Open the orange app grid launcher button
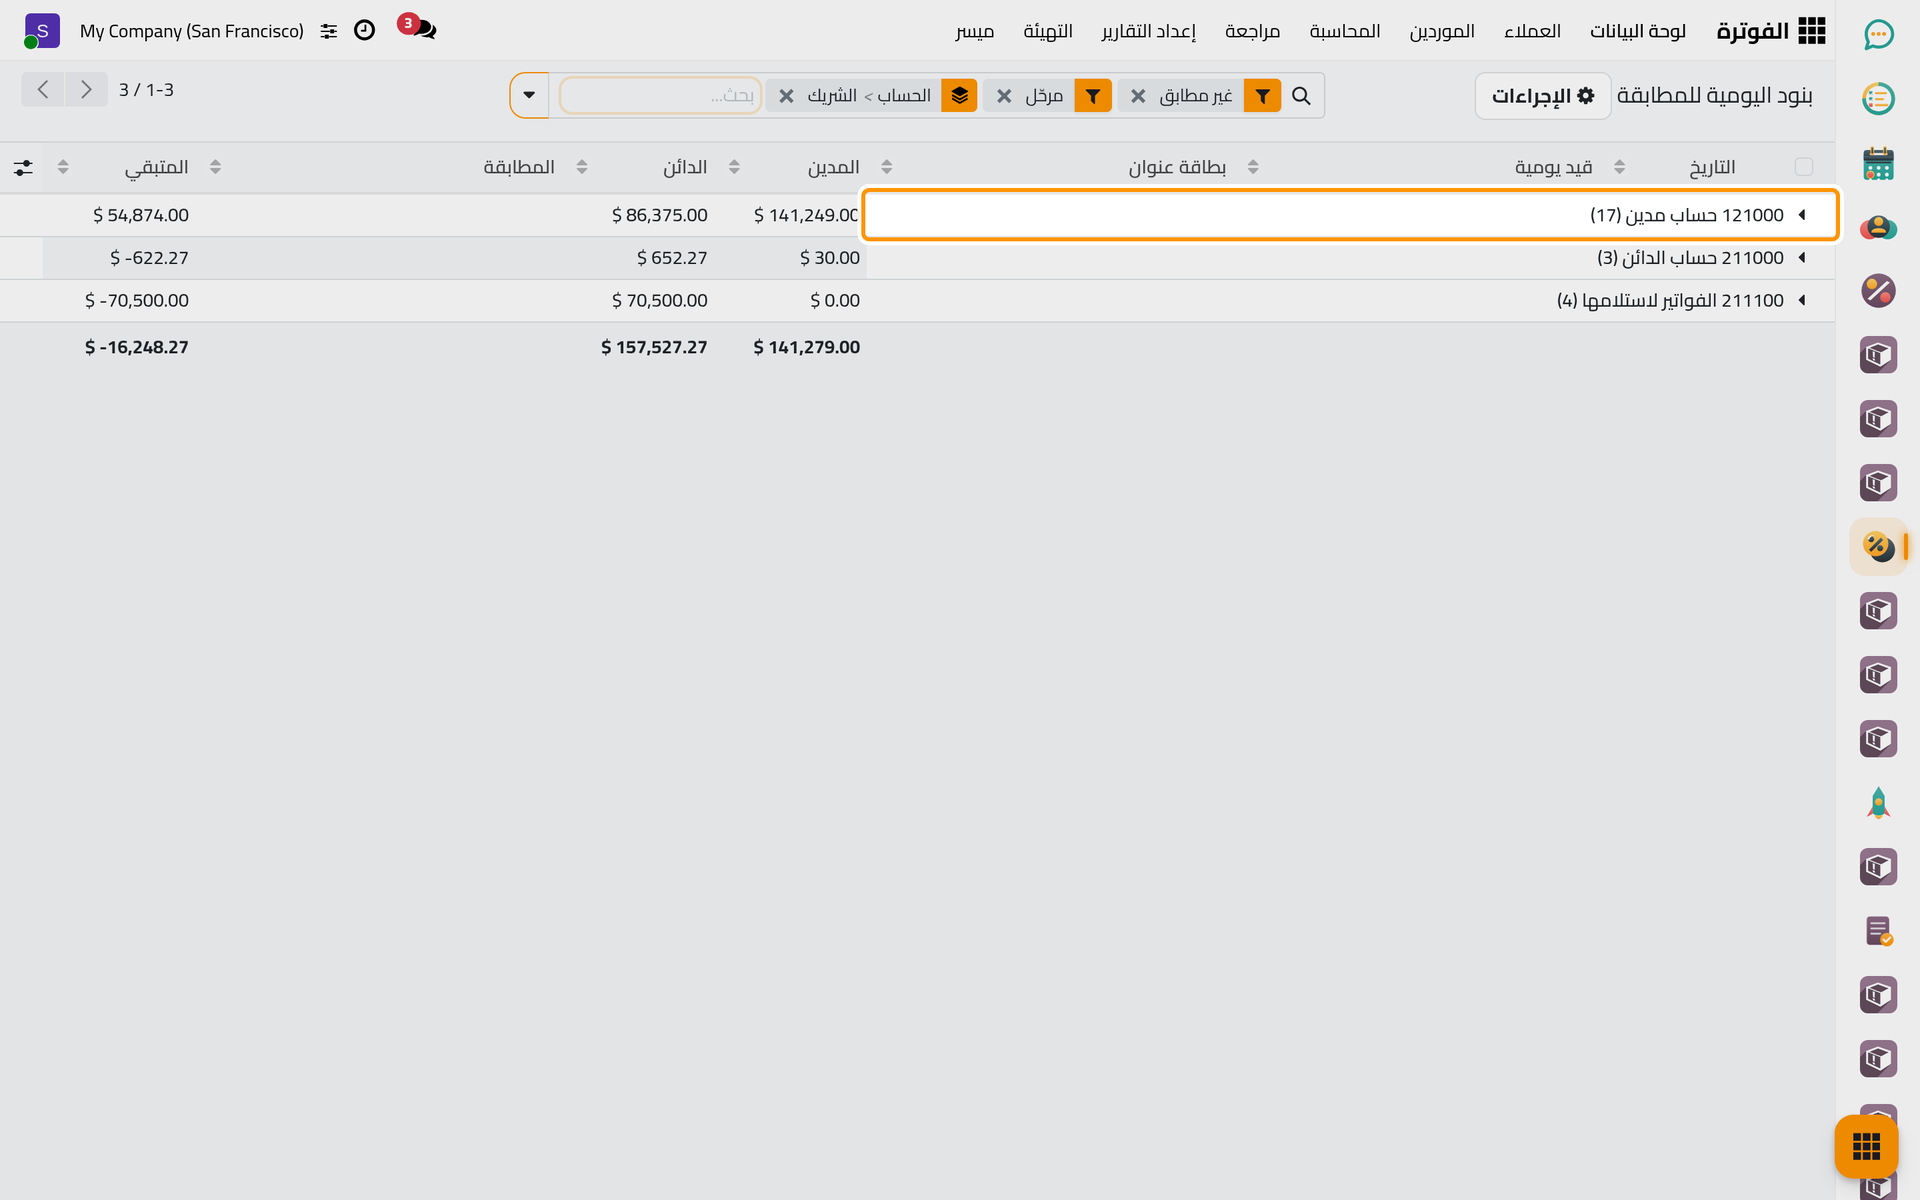The image size is (1920, 1200). click(1866, 1146)
